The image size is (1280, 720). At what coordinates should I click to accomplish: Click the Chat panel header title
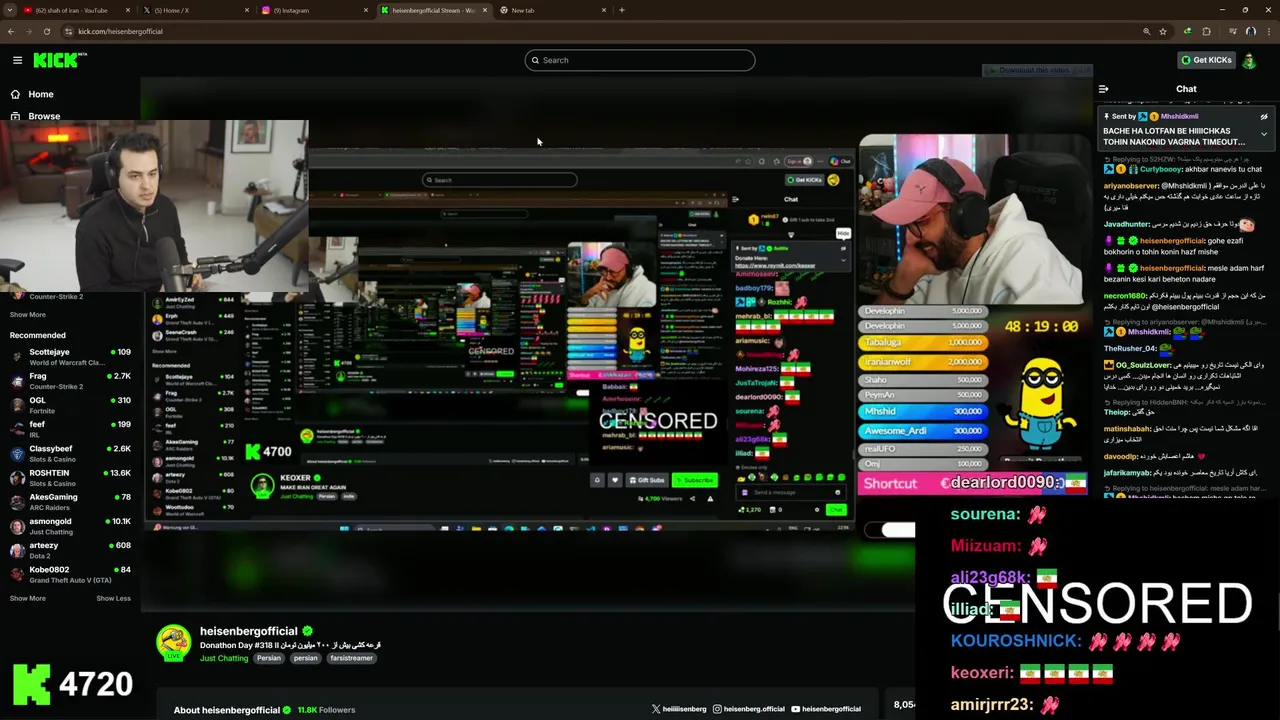coord(1186,89)
